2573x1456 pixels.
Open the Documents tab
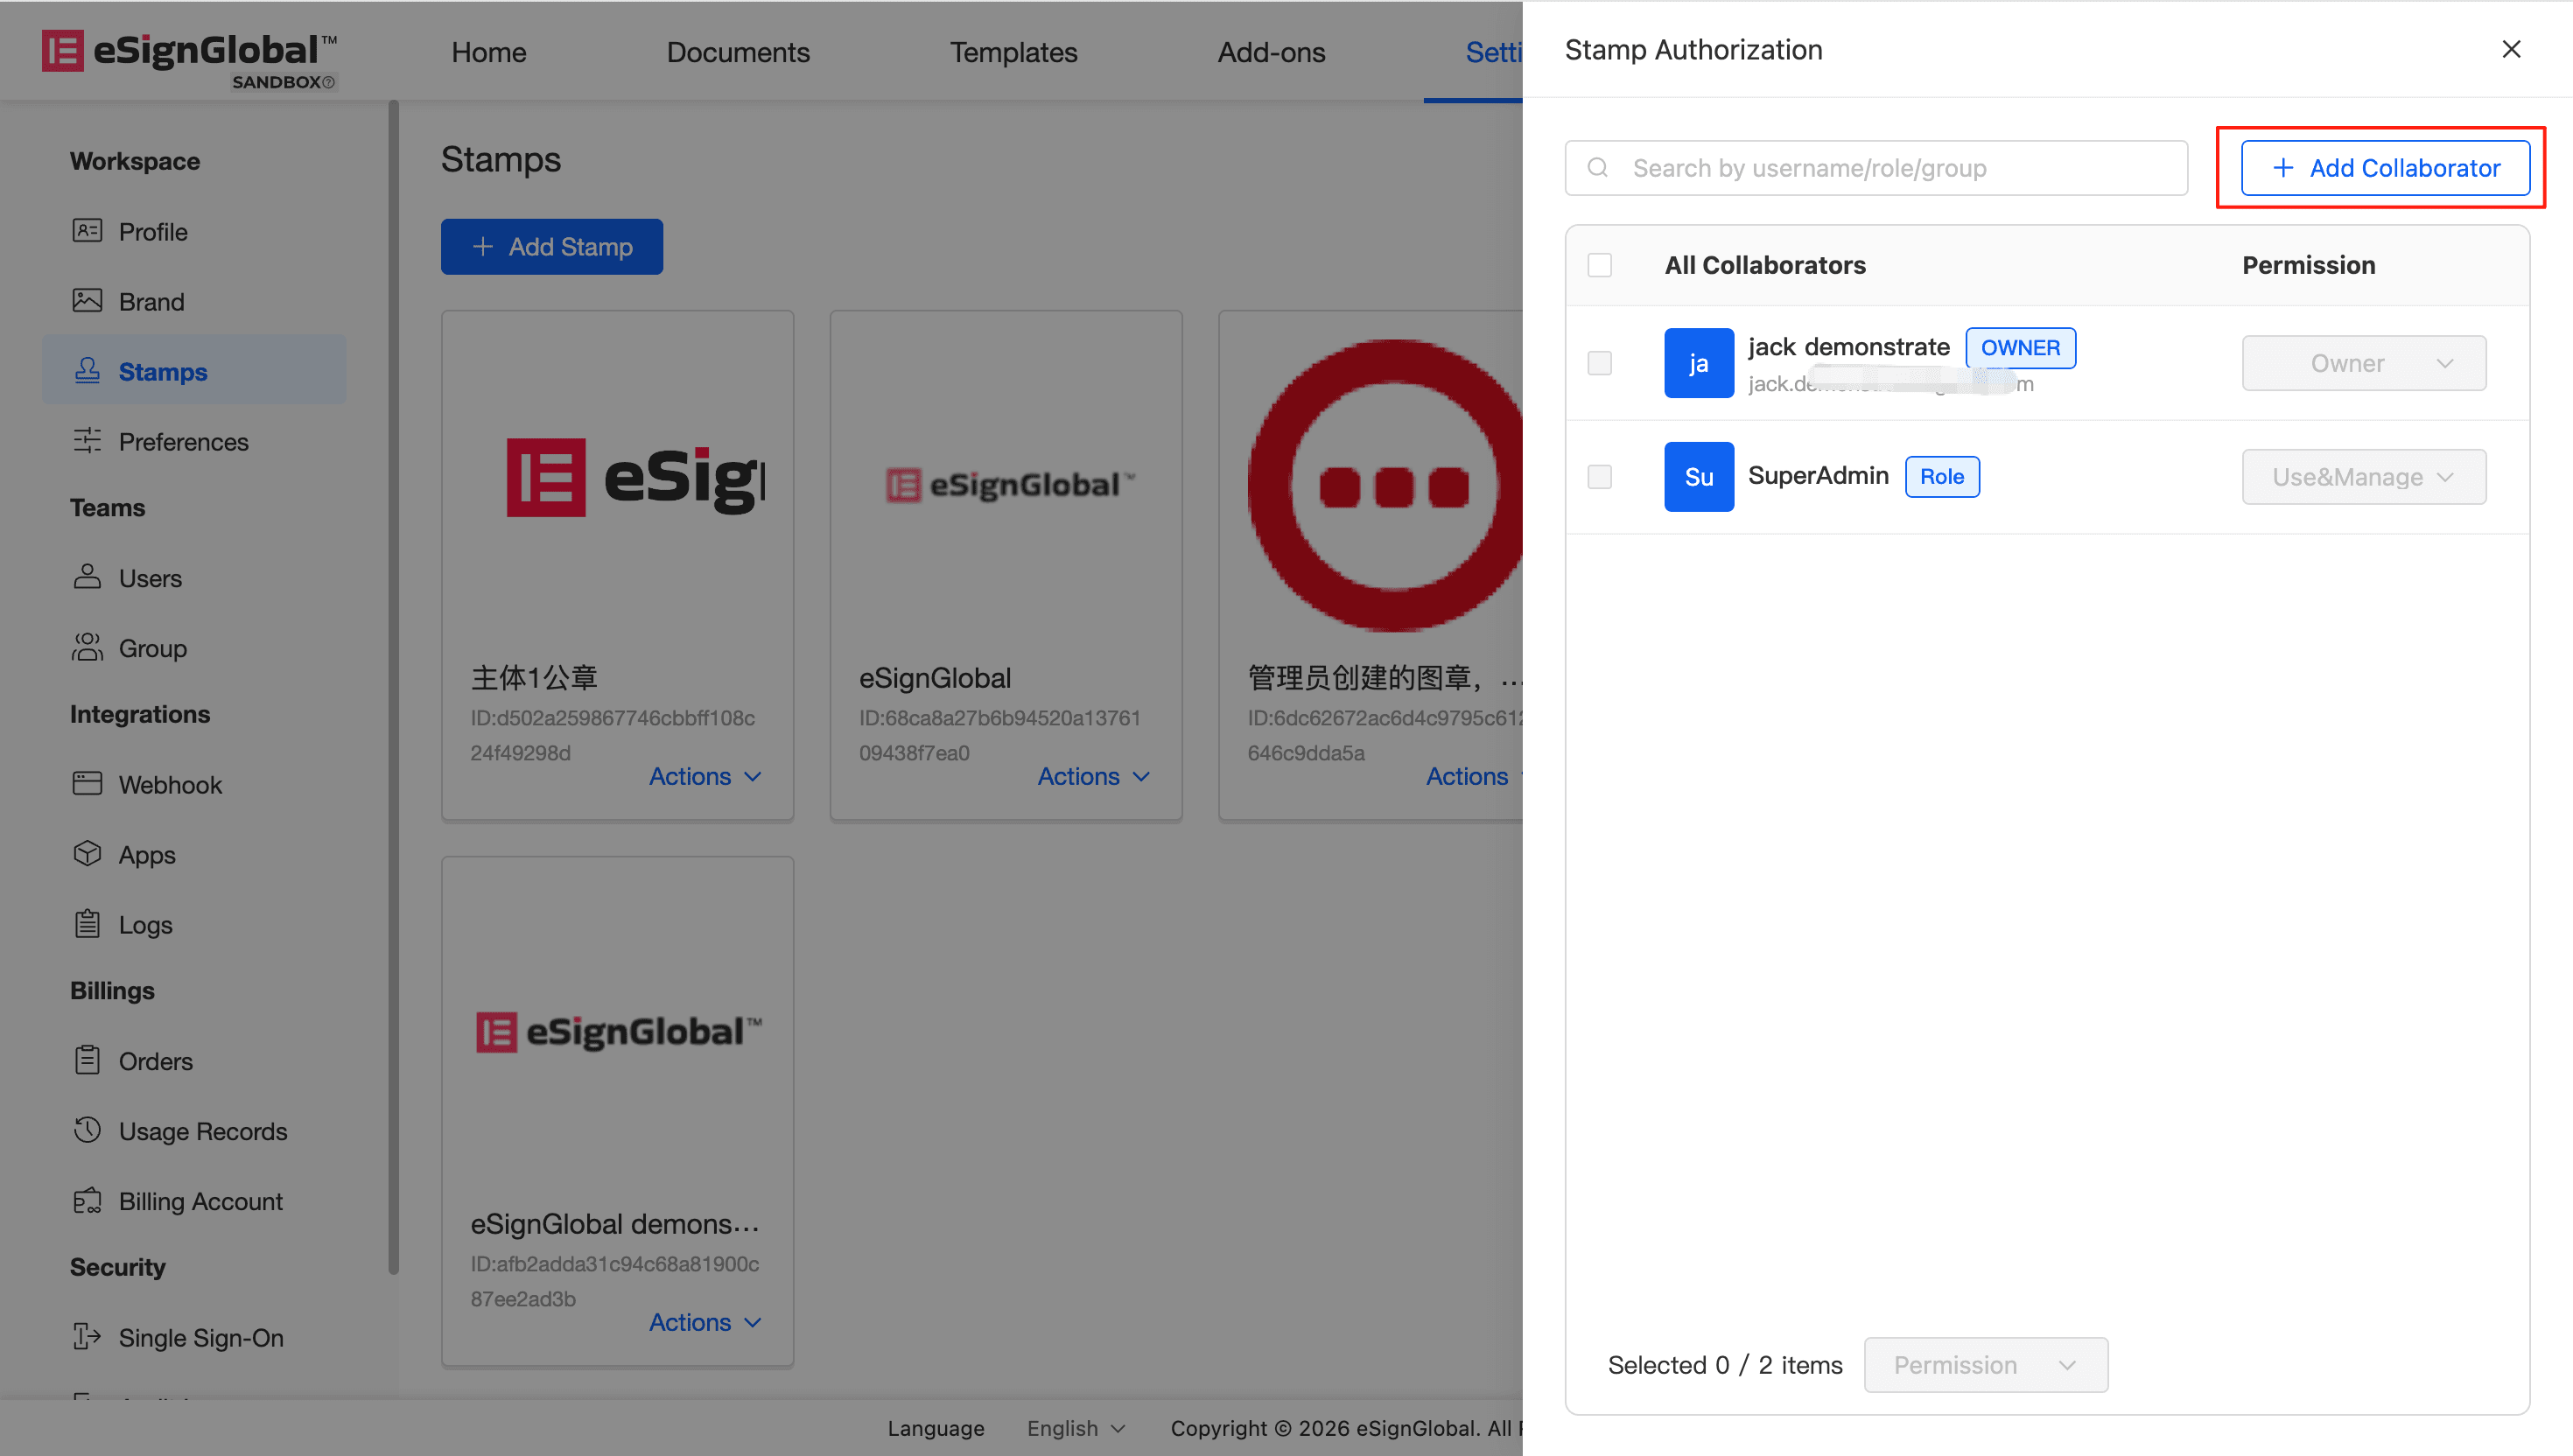[737, 52]
